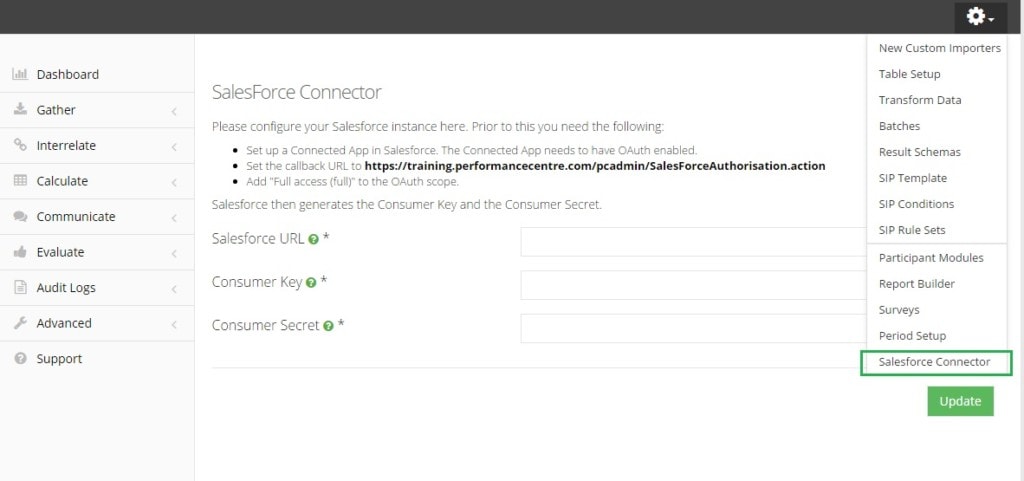Click the Communicate chat bubbles icon

click(x=20, y=216)
